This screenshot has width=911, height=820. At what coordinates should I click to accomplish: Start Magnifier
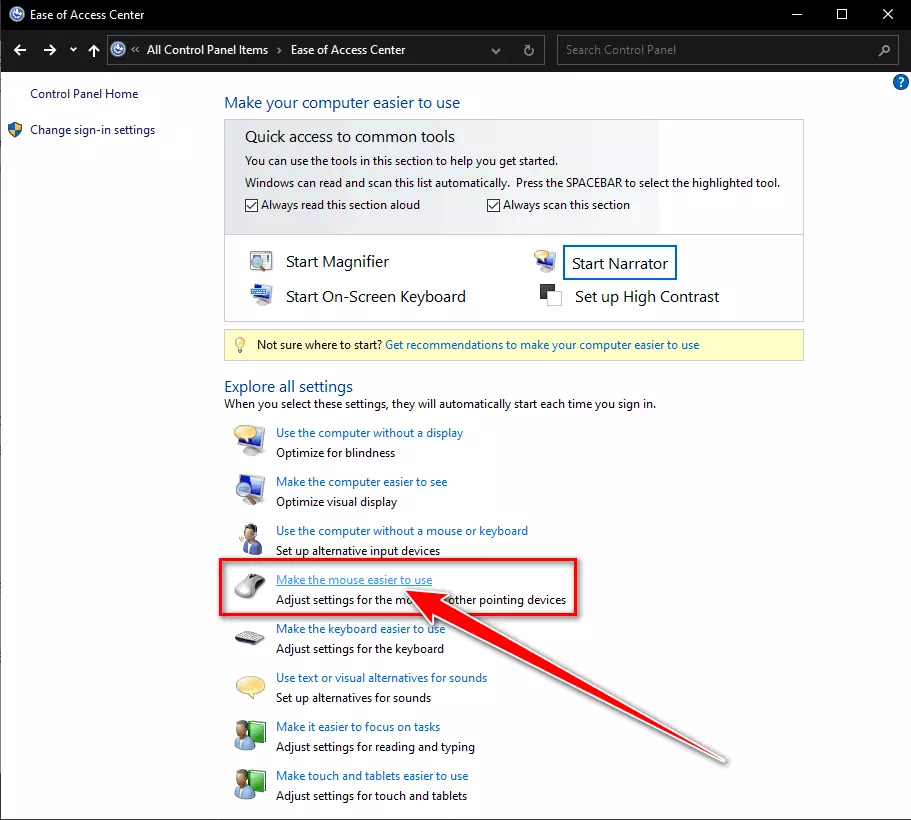[337, 262]
